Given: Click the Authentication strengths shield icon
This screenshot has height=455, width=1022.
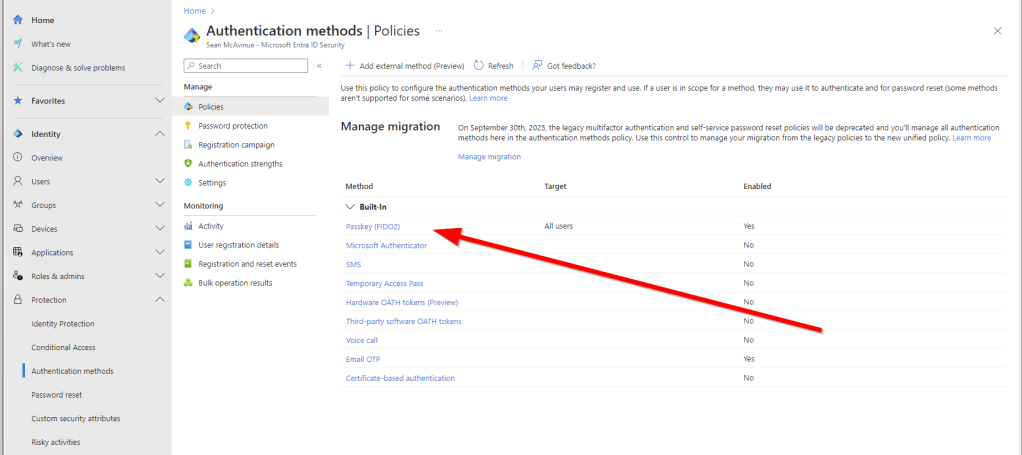Looking at the screenshot, I should point(188,164).
